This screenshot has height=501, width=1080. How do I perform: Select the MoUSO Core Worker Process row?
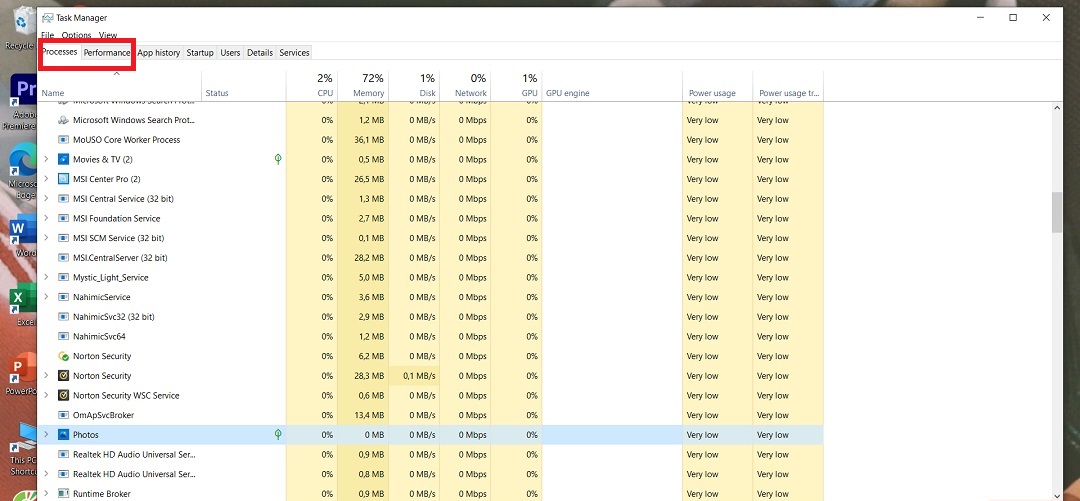430,139
